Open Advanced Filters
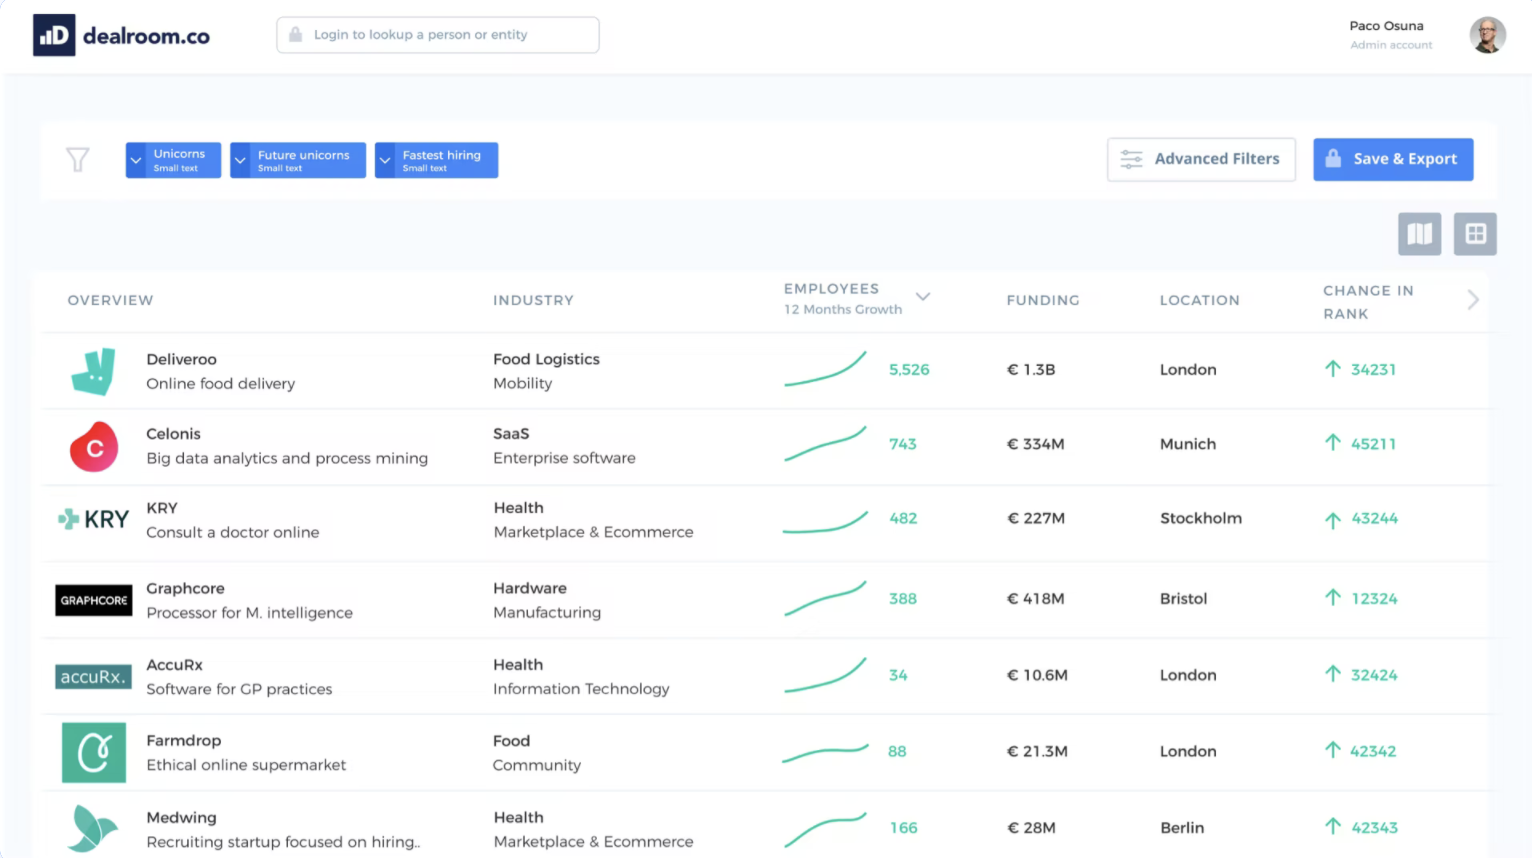The image size is (1532, 858). tap(1201, 159)
